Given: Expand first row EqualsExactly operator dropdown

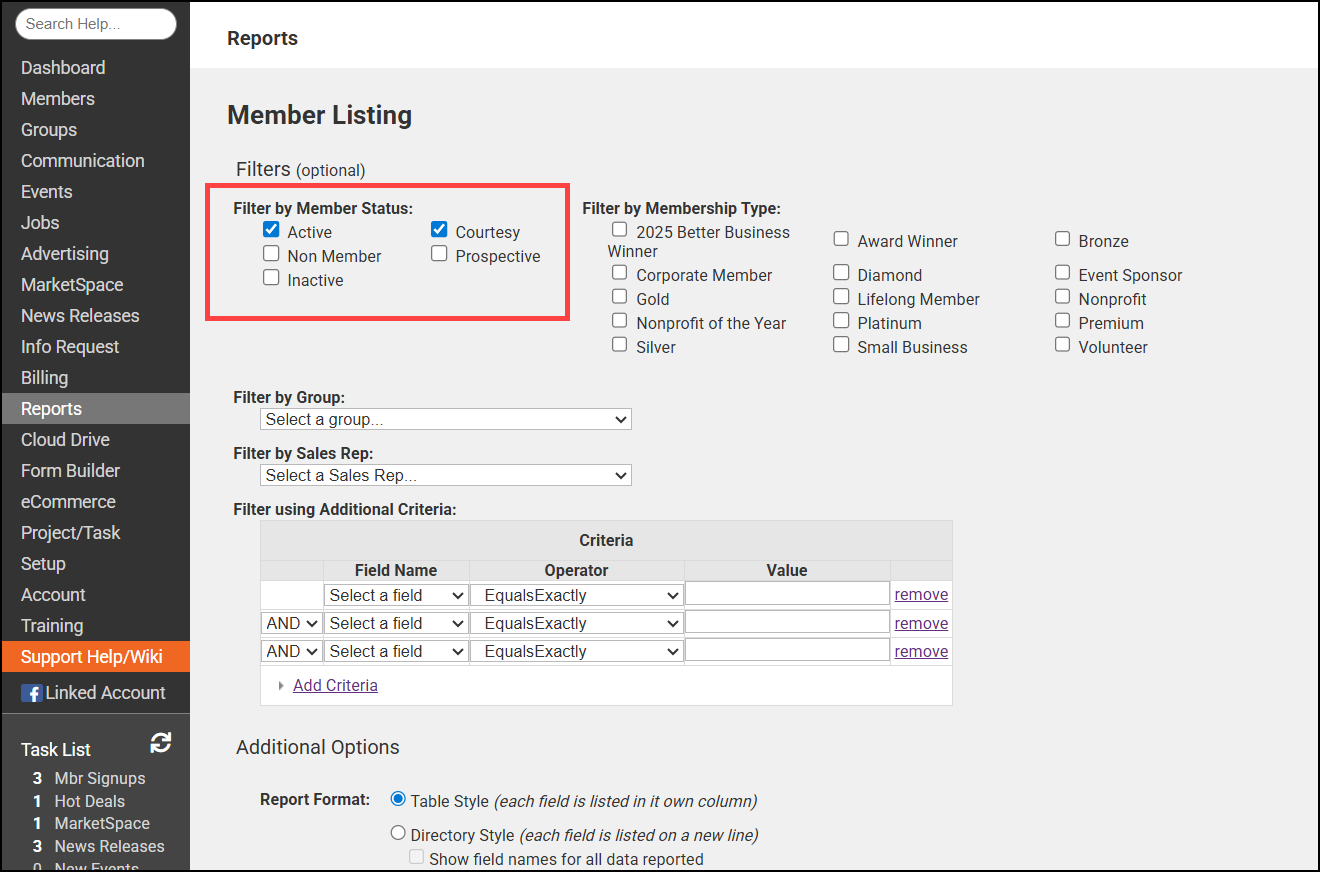Looking at the screenshot, I should click(x=577, y=595).
